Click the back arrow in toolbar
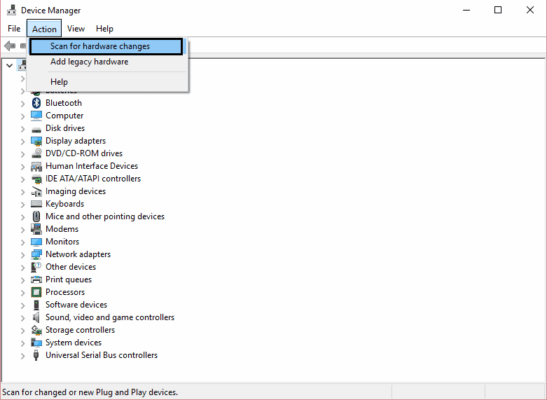The height and width of the screenshot is (400, 547). click(x=10, y=46)
